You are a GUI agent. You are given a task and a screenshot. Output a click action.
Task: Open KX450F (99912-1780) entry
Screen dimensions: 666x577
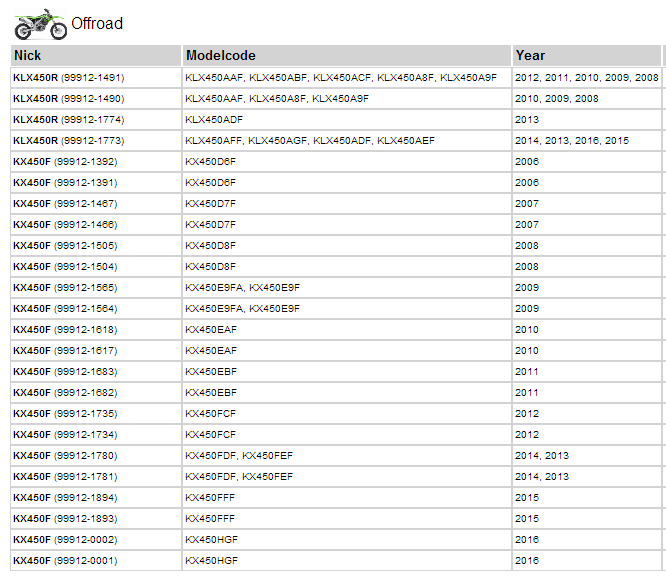pos(65,456)
